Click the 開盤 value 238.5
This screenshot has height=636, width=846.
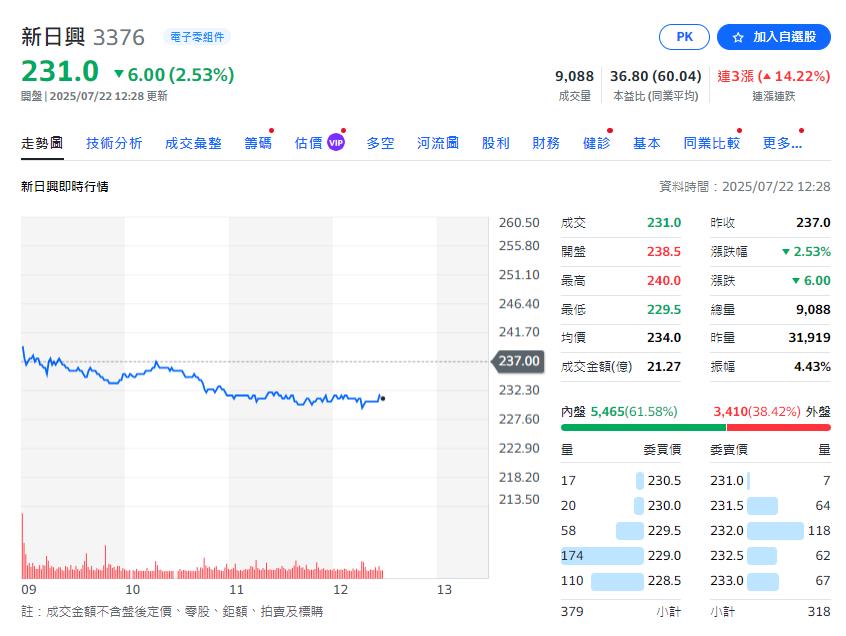(664, 251)
